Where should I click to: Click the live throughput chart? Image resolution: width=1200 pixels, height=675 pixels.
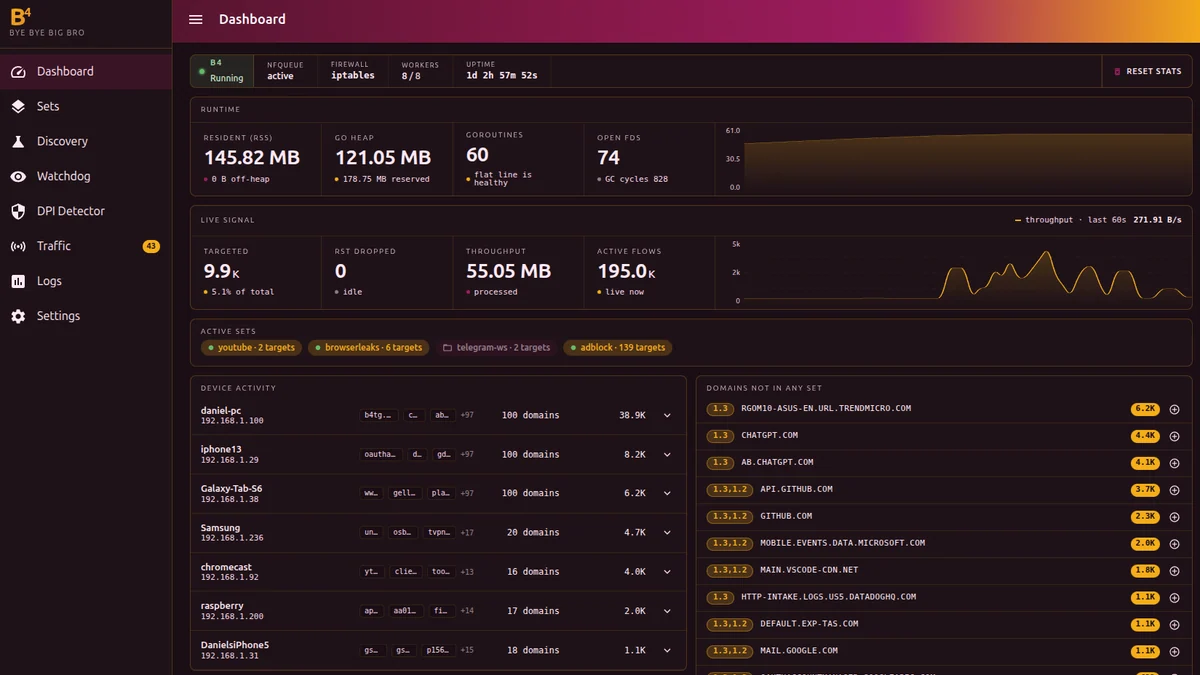(968, 272)
